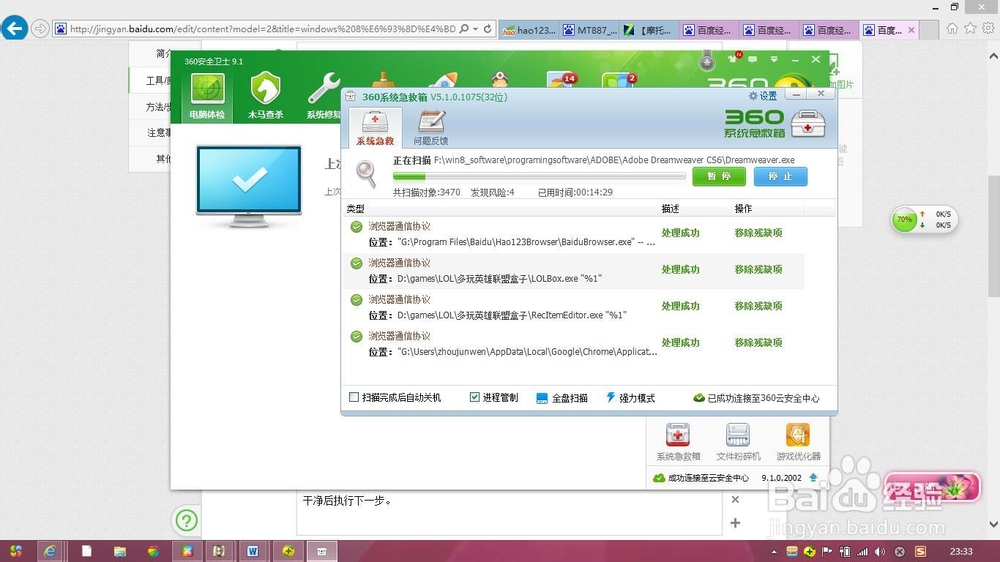The image size is (1000, 562).
Task: Open 系统修复 wrench in 360安全卫士
Action: tap(323, 96)
